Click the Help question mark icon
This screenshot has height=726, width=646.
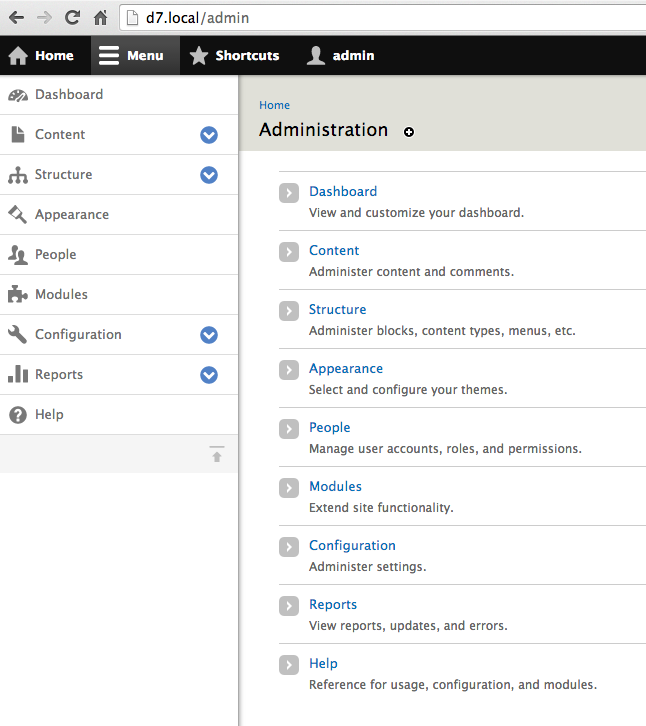click(x=17, y=415)
